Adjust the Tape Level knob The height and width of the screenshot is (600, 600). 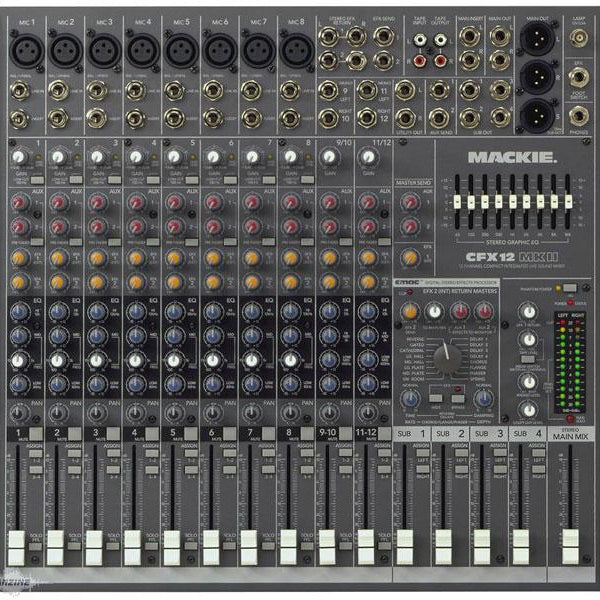(529, 339)
